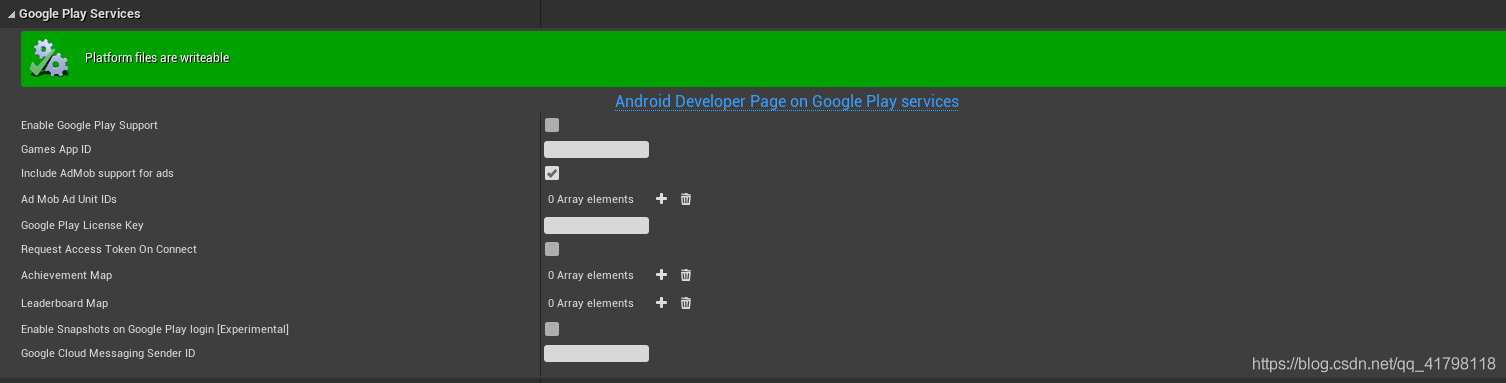Clear all Ad Mob Ad Unit IDs elements
This screenshot has width=1506, height=383.
click(685, 199)
